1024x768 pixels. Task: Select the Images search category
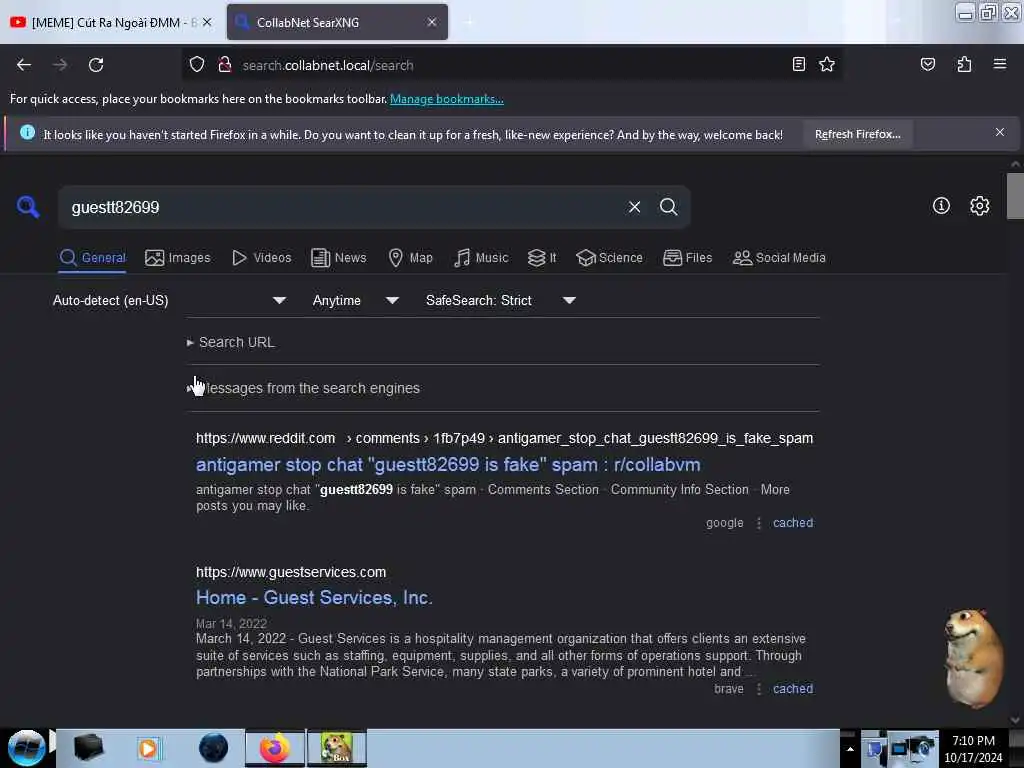178,258
